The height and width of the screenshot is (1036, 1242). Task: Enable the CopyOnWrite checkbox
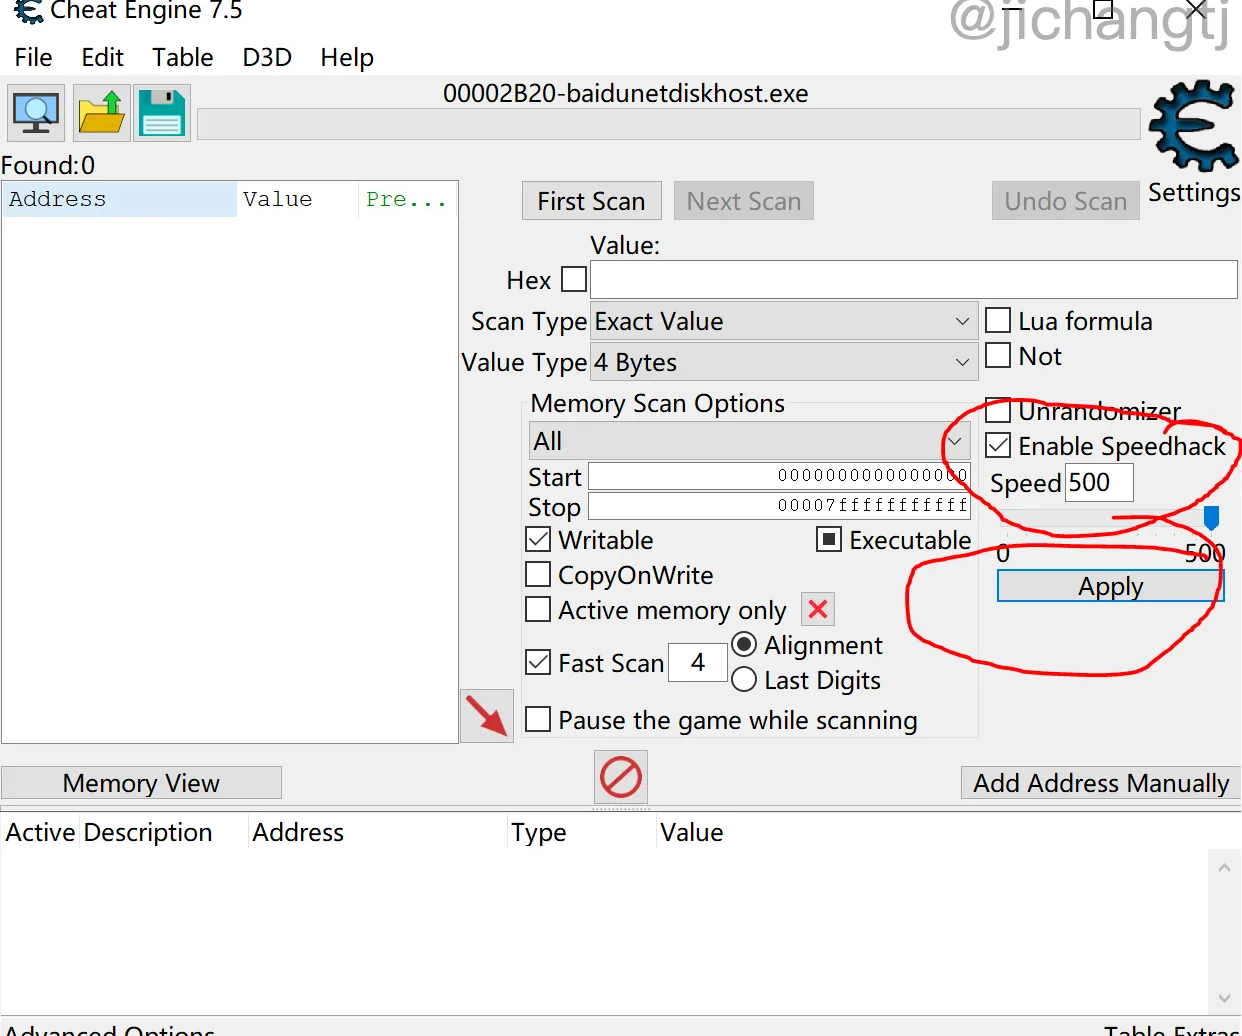pyautogui.click(x=538, y=574)
